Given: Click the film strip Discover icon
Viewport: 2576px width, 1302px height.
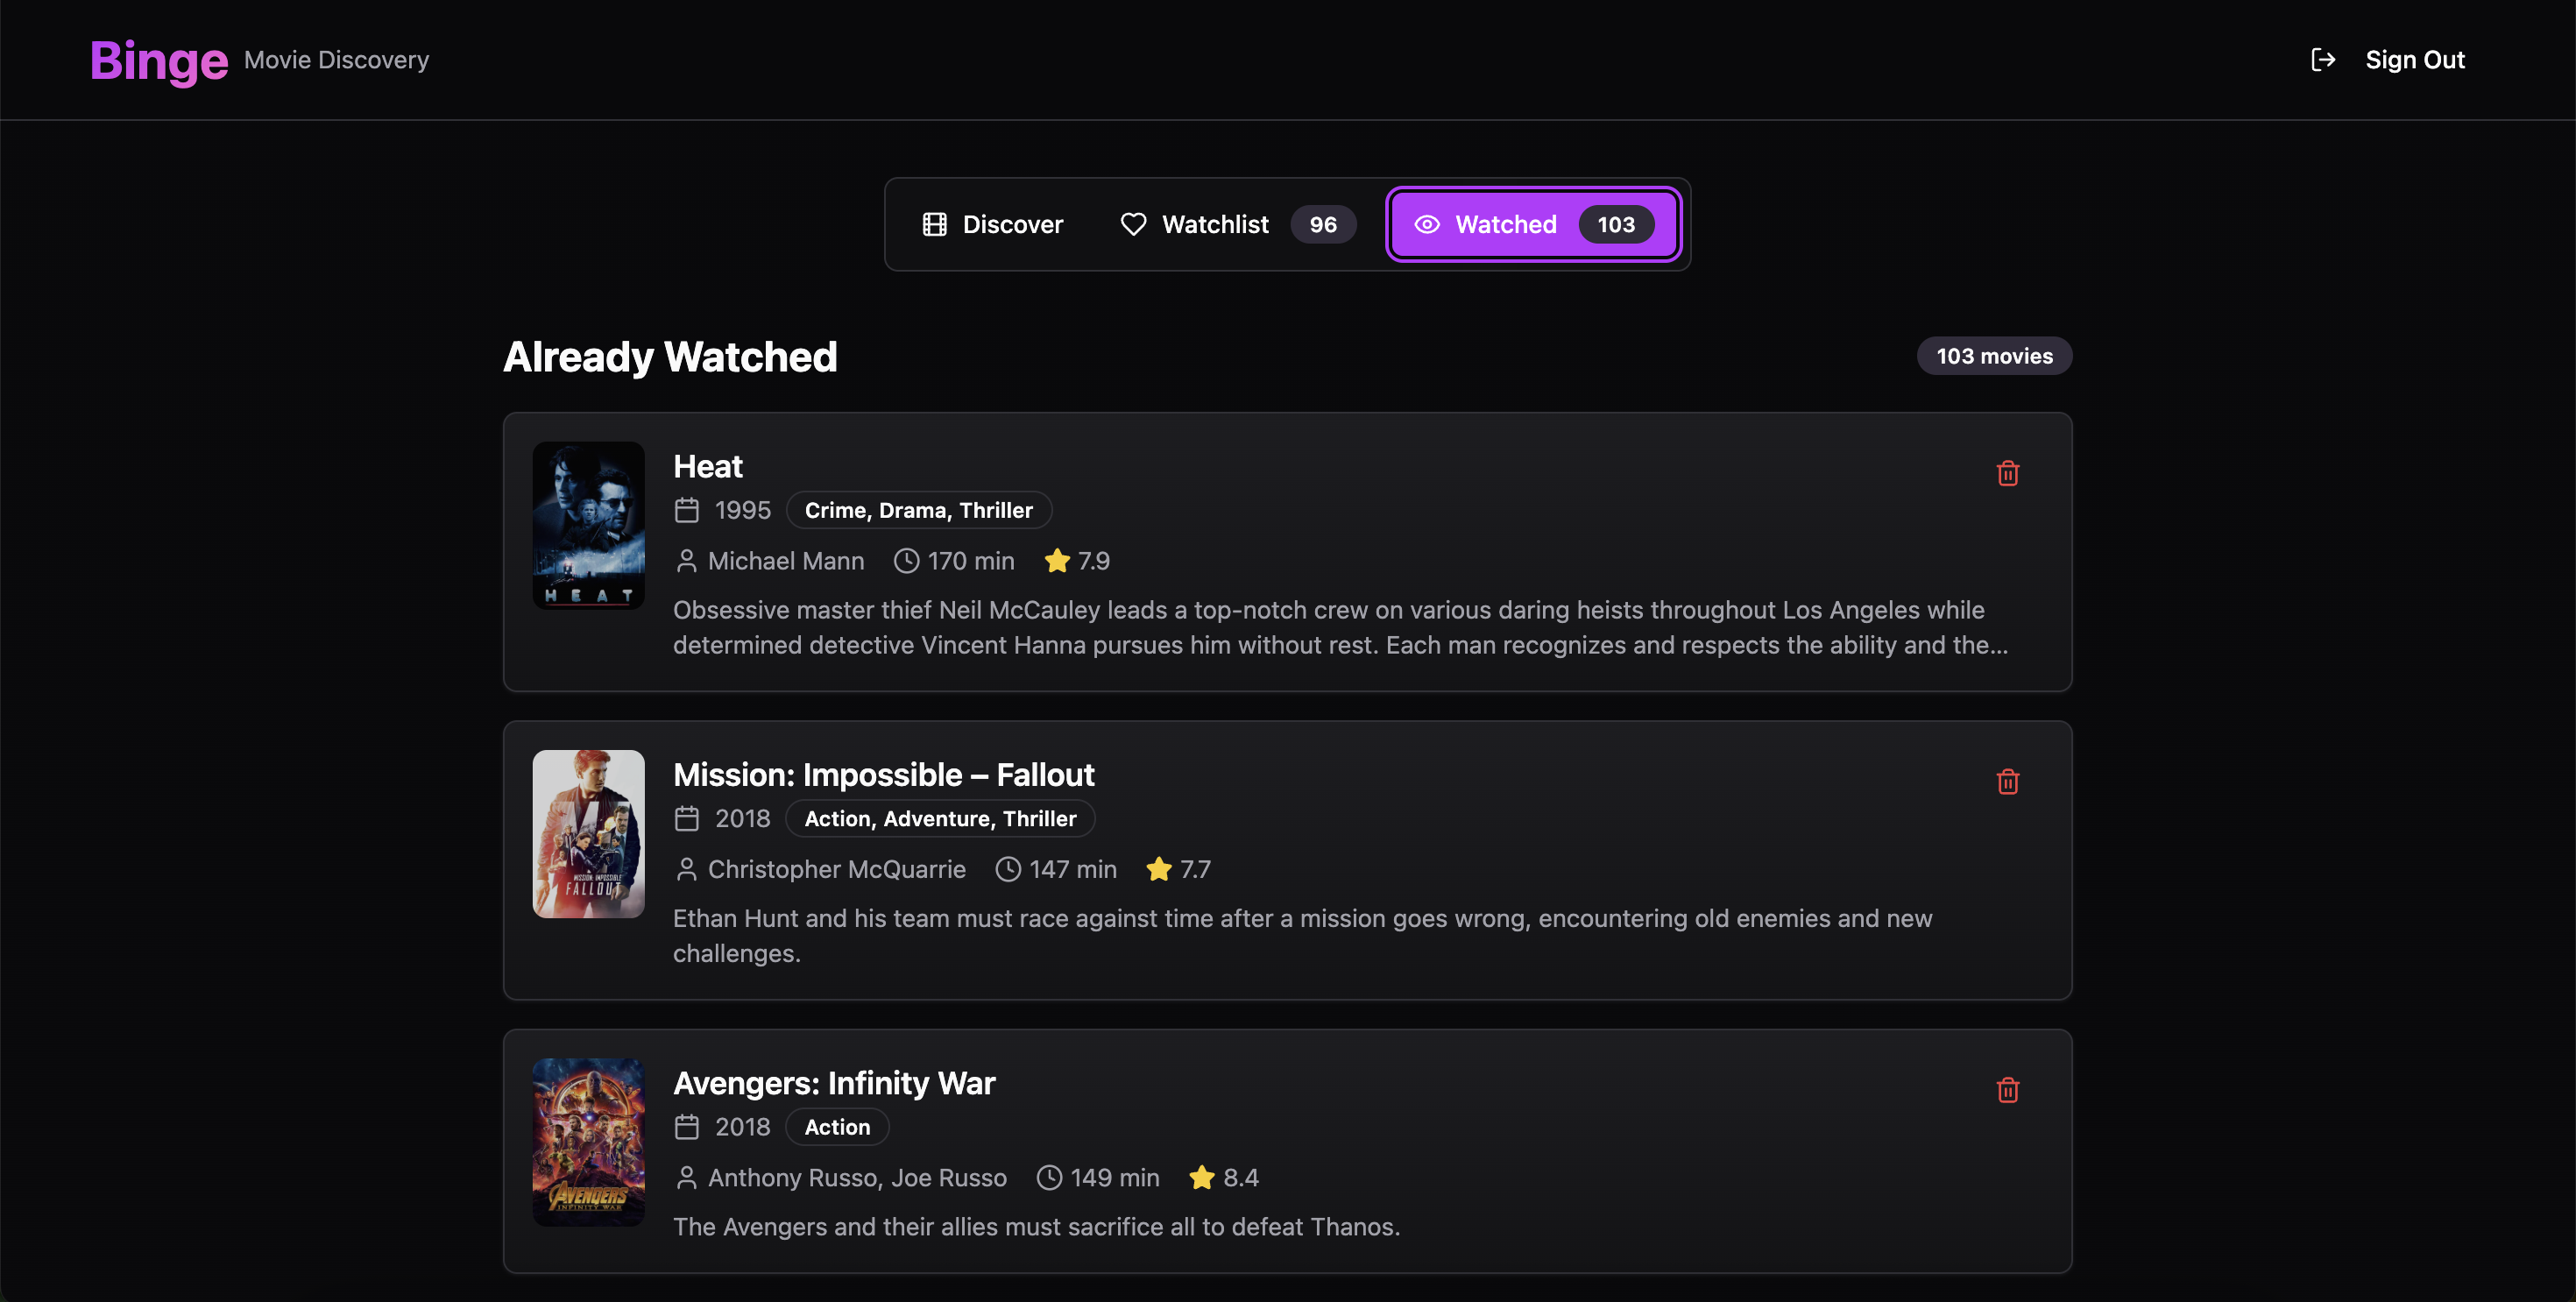Looking at the screenshot, I should [x=934, y=224].
